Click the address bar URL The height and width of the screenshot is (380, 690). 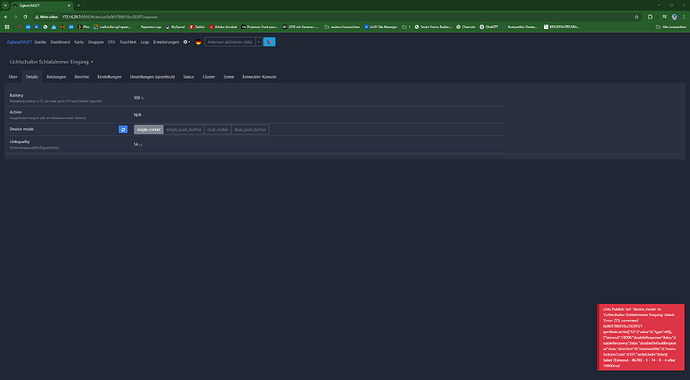[110, 17]
